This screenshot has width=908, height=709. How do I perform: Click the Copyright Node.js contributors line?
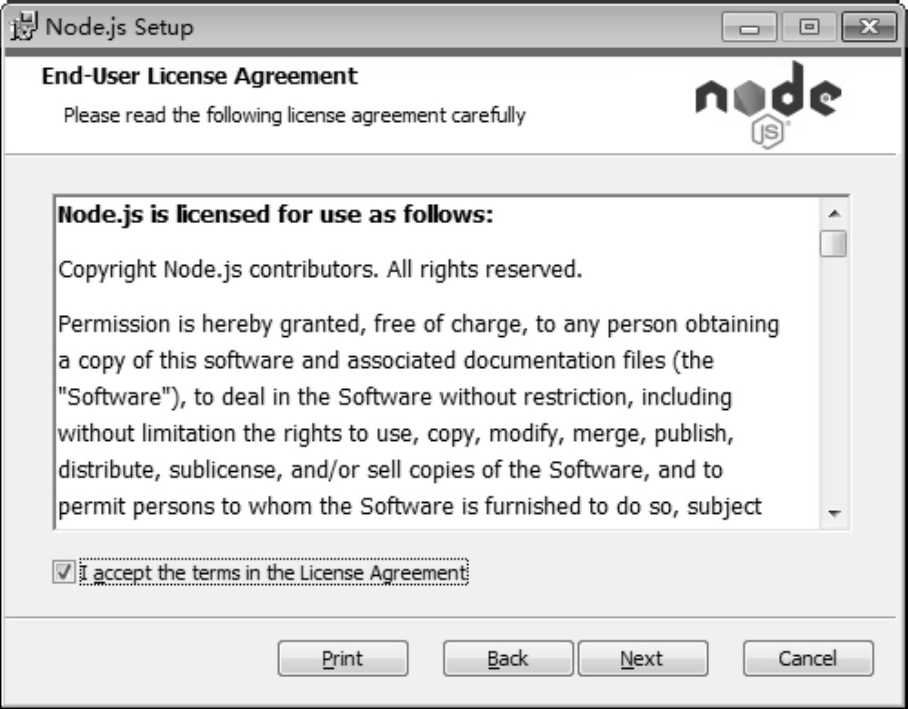pyautogui.click(x=319, y=270)
